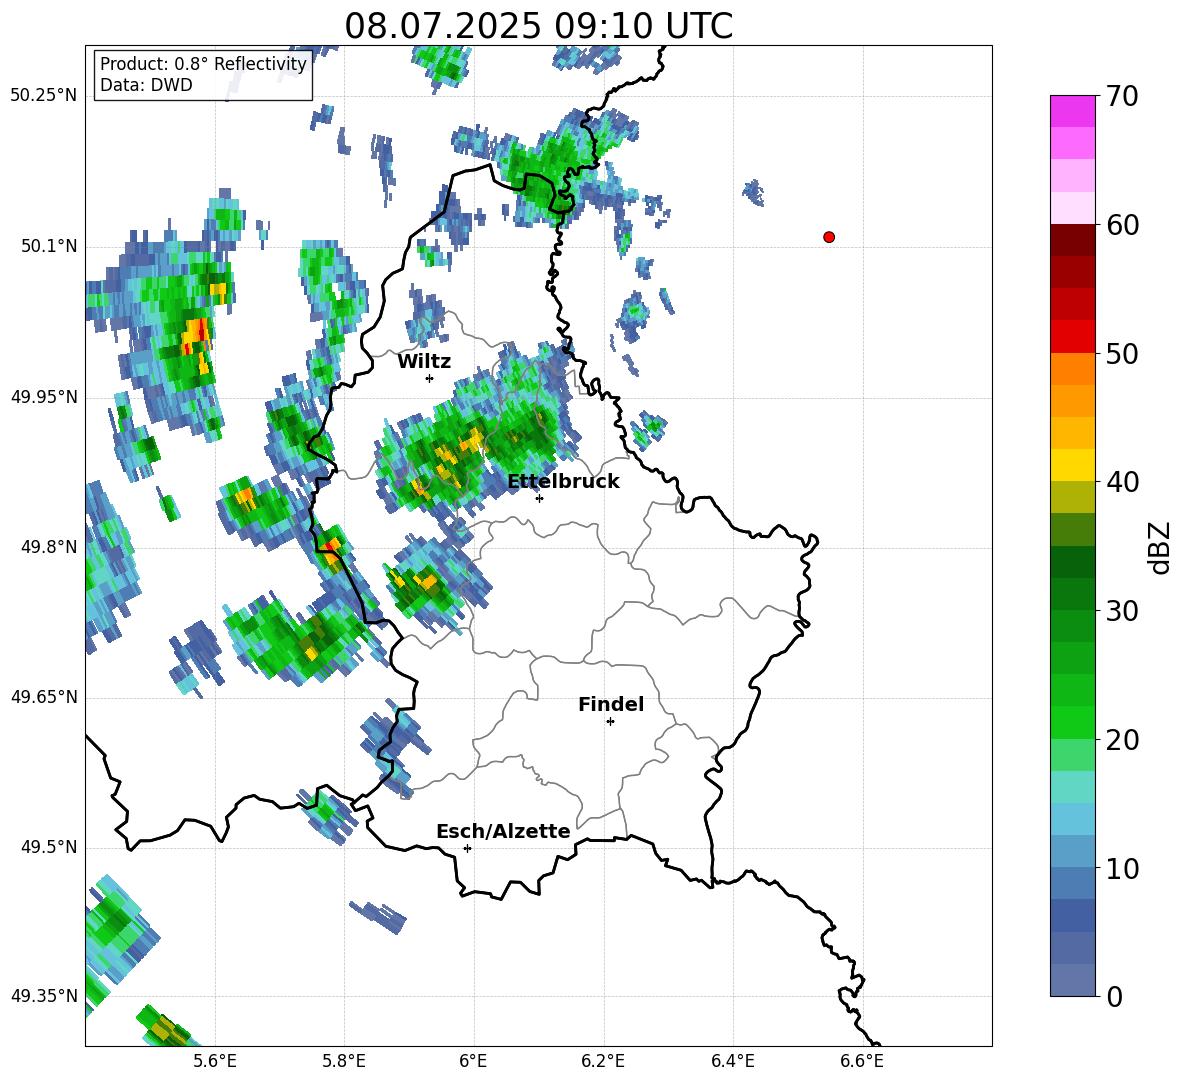Select the 'Esch/Alzette' city label
This screenshot has width=1184, height=1081.
pos(503,831)
